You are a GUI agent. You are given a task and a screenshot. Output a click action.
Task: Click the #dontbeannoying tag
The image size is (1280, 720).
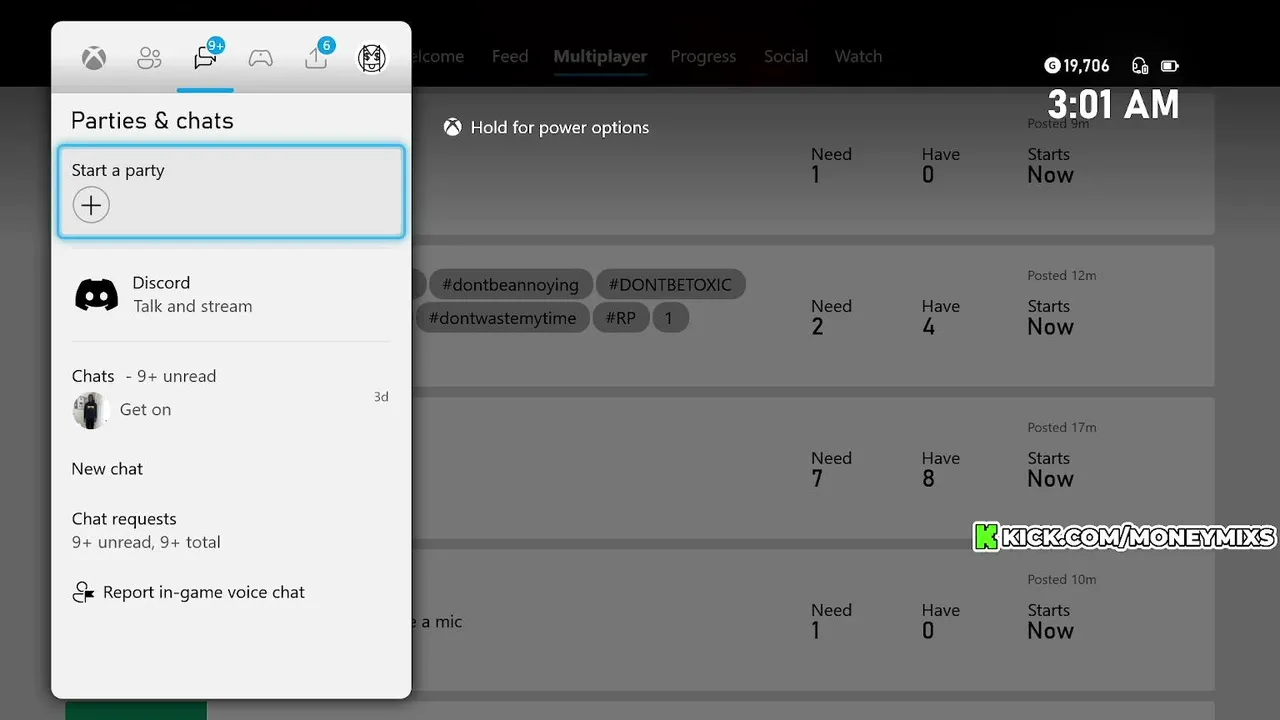(x=511, y=285)
